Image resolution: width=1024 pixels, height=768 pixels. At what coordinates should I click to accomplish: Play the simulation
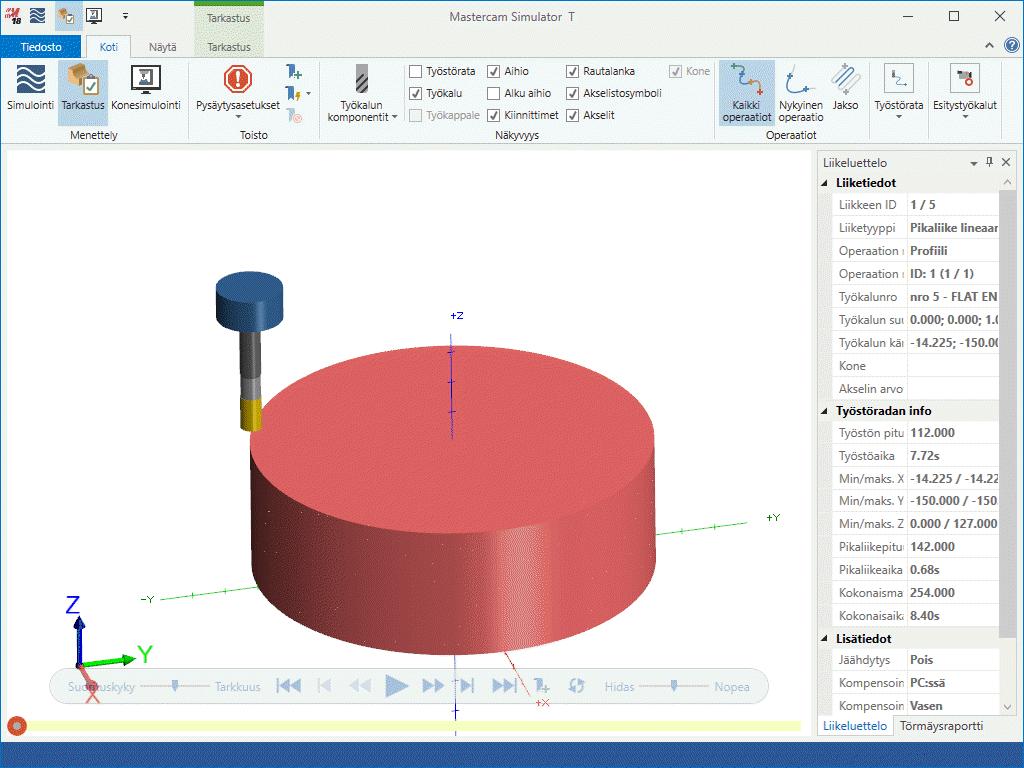[396, 686]
